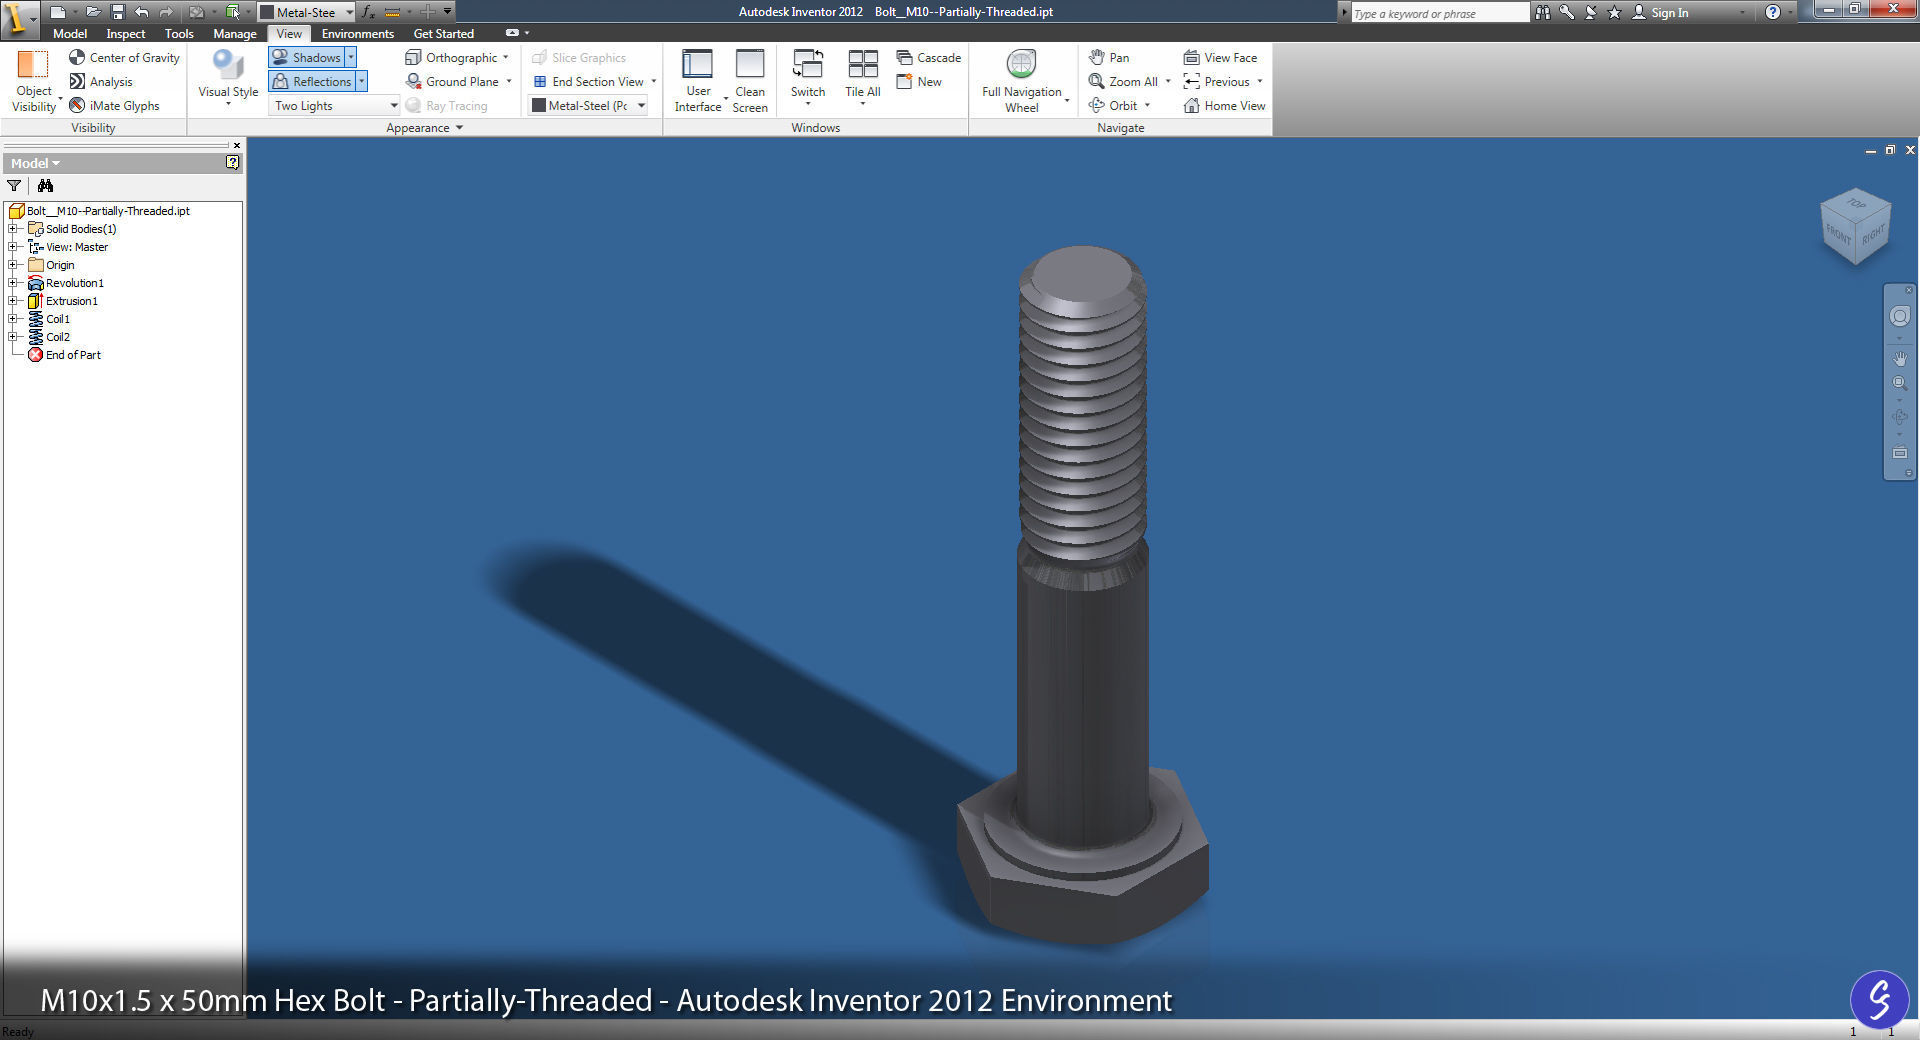
Task: Select the Pan tool
Action: (1109, 58)
